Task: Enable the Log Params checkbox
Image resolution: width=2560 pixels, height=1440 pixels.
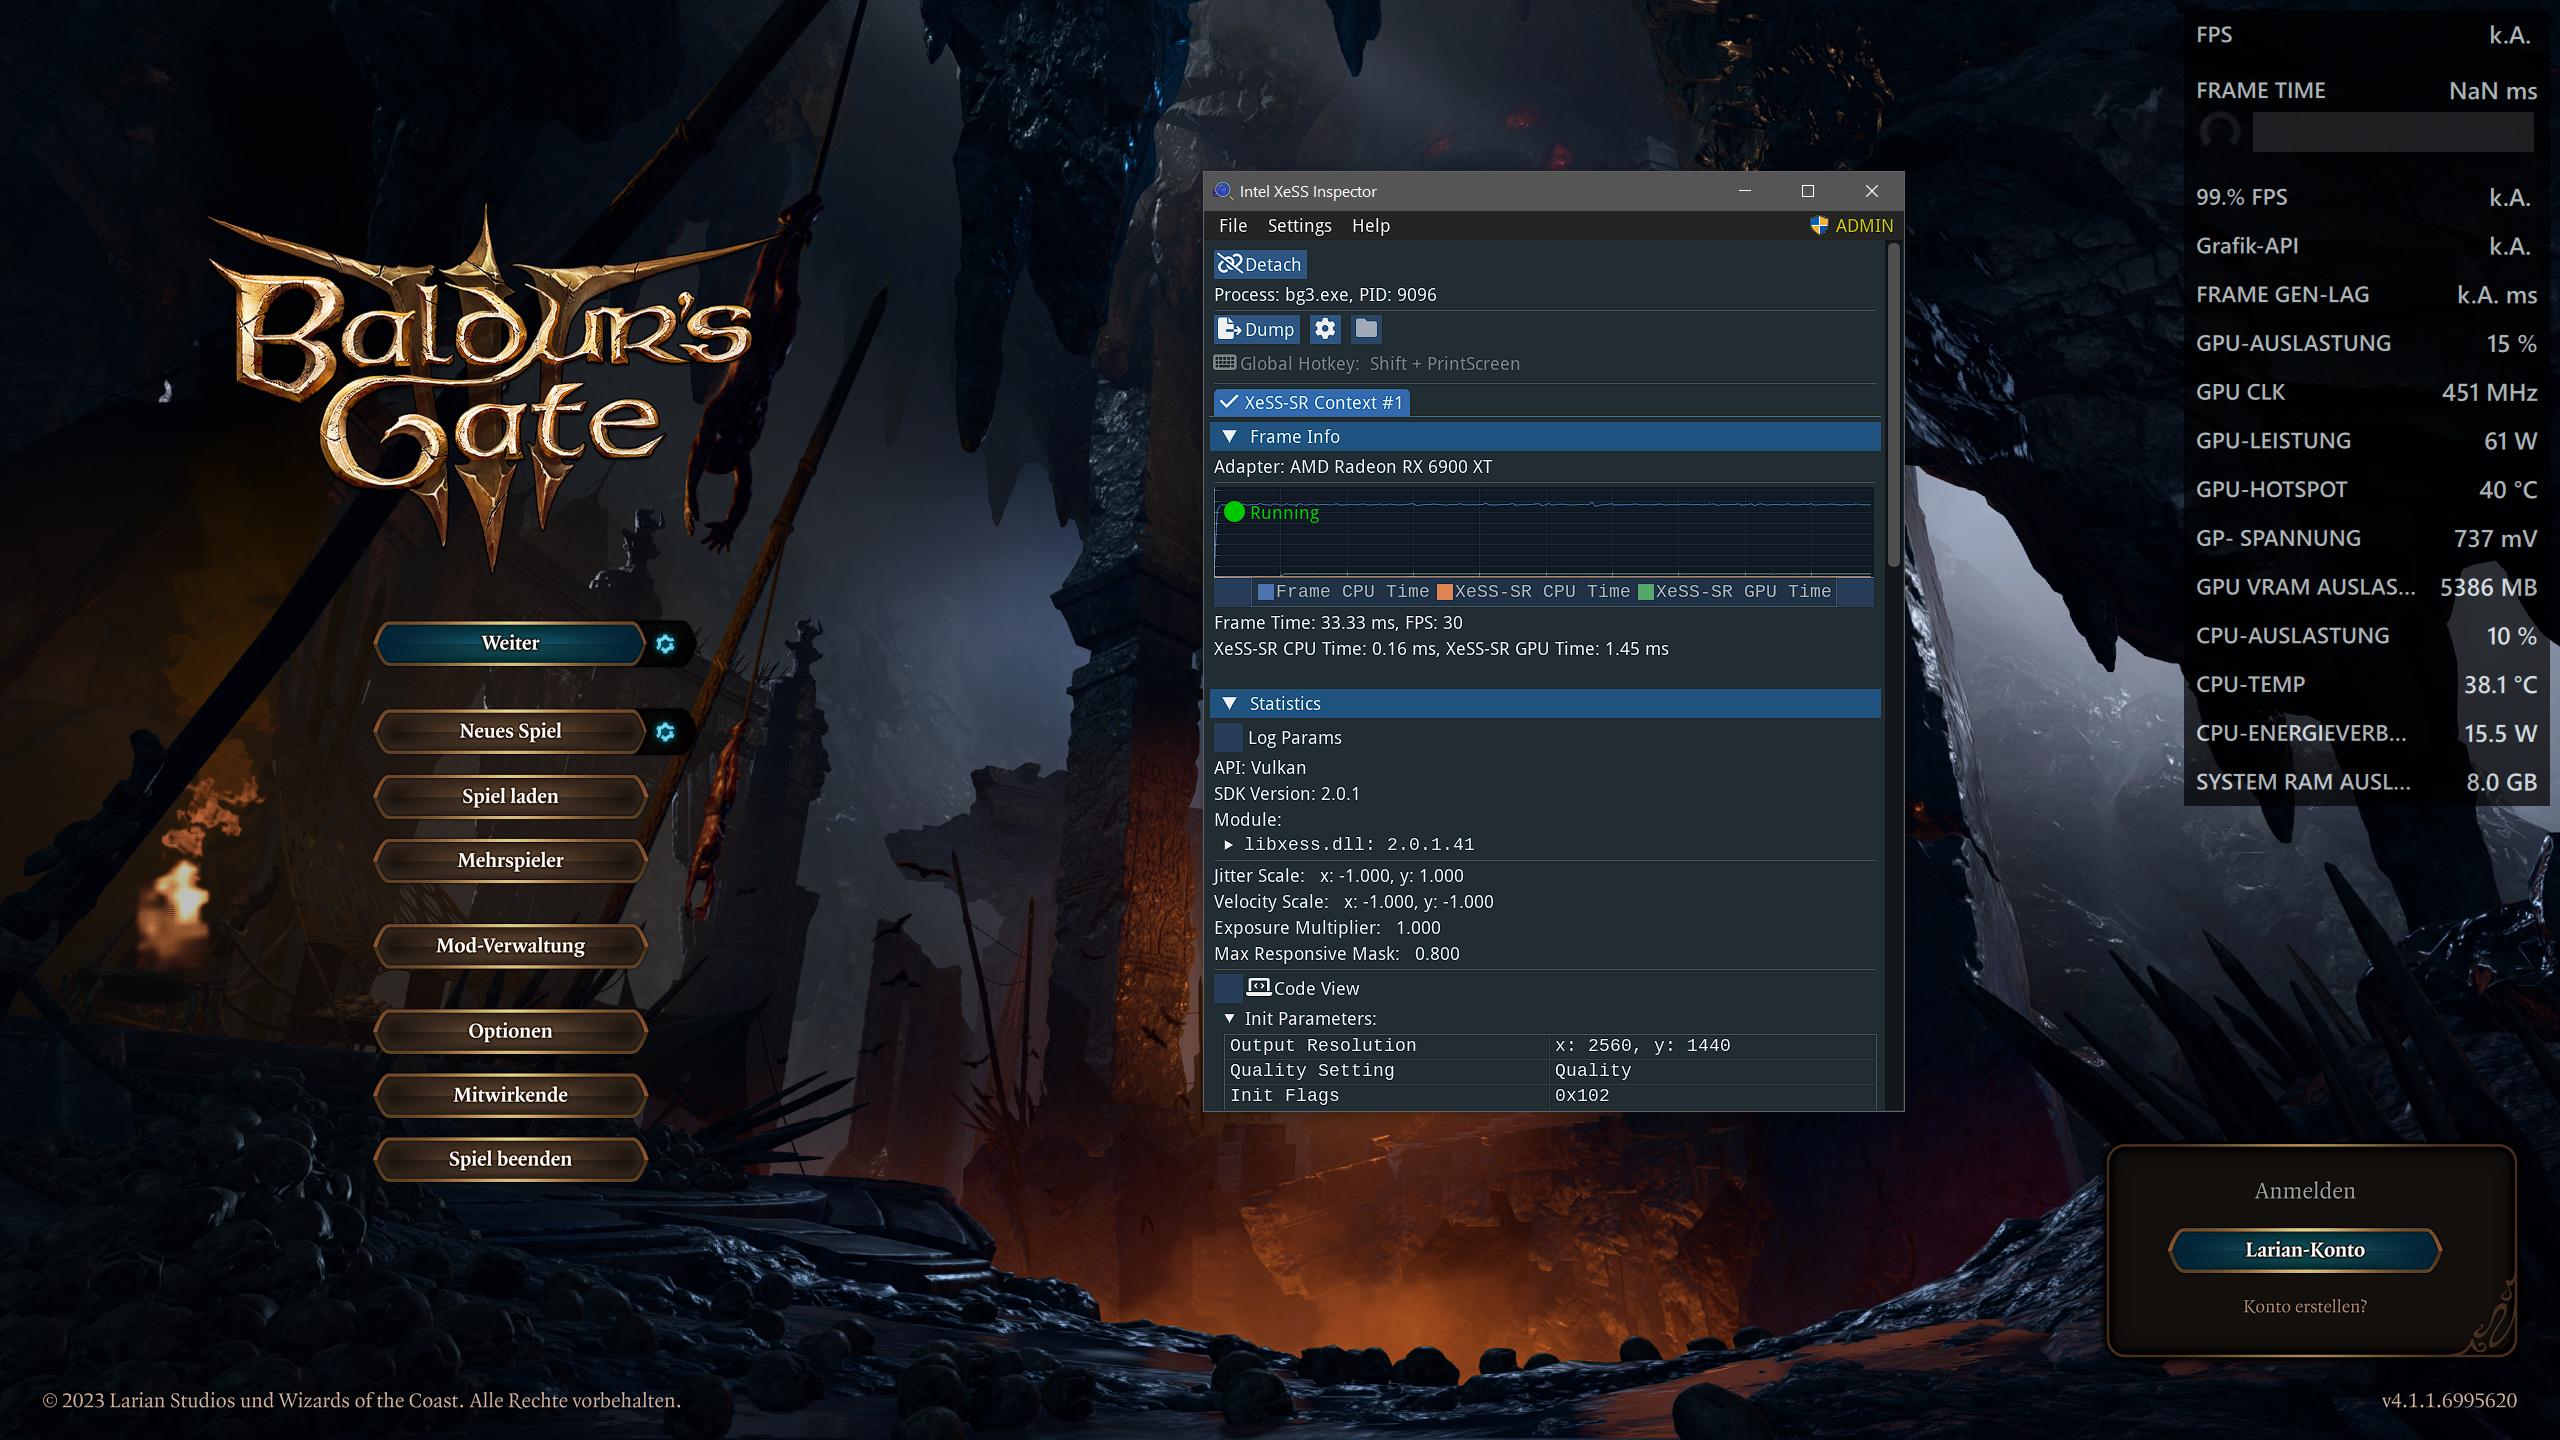Action: 1228,738
